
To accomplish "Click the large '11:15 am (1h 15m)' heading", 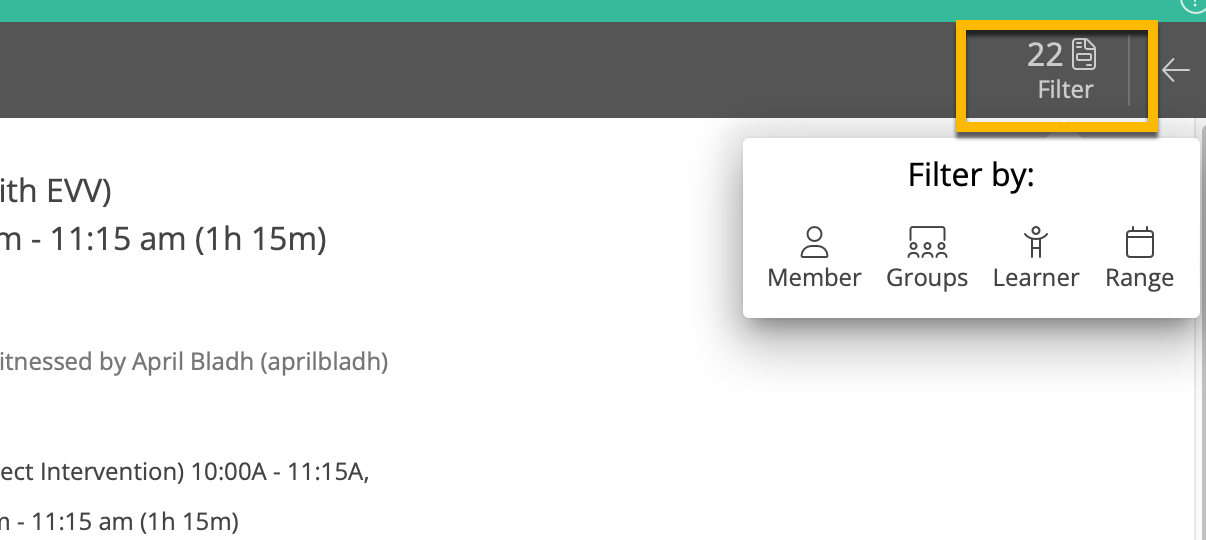I will point(165,240).
